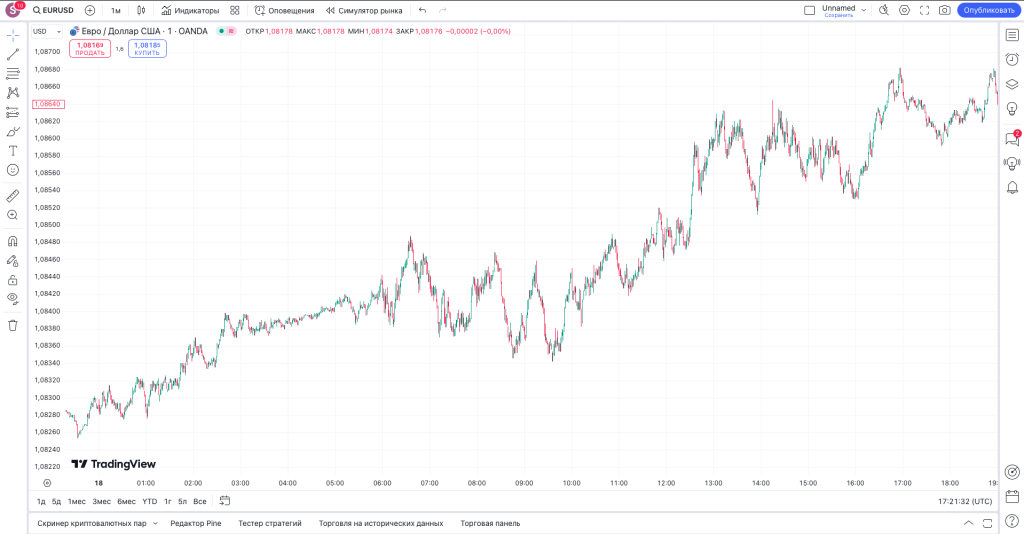
Task: Select the 6мес date range
Action: coord(126,501)
